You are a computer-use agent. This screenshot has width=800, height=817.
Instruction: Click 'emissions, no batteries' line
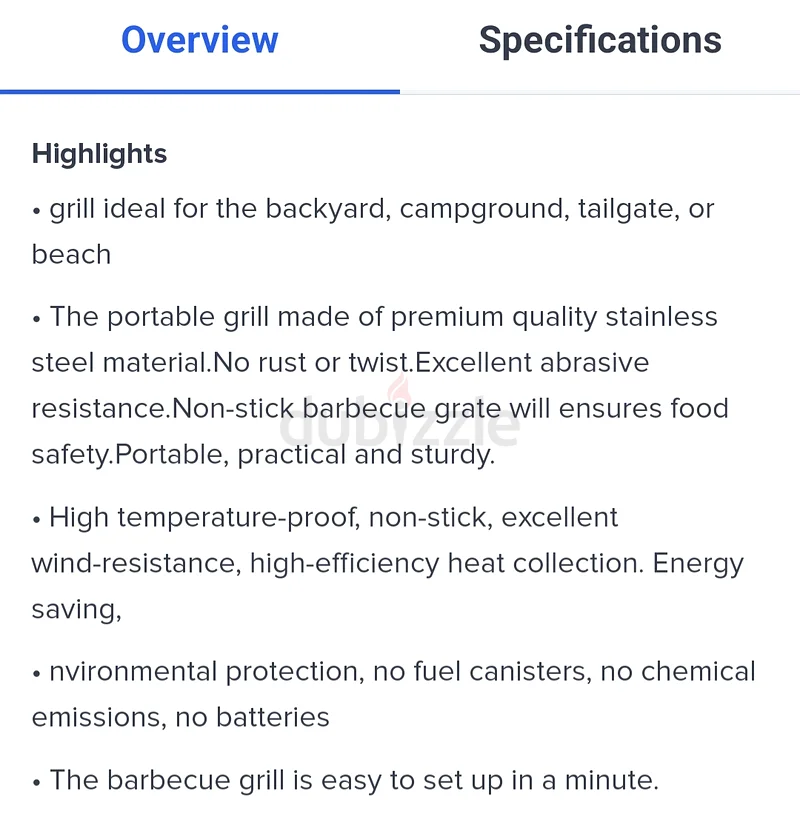click(x=180, y=717)
